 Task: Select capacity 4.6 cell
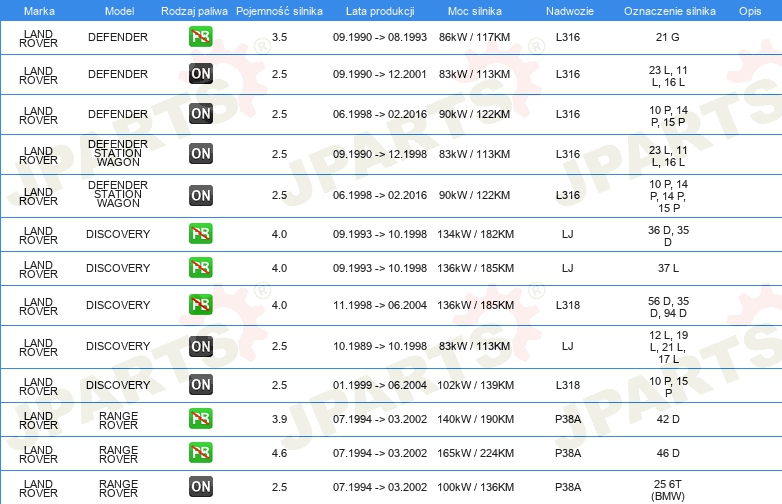(279, 453)
